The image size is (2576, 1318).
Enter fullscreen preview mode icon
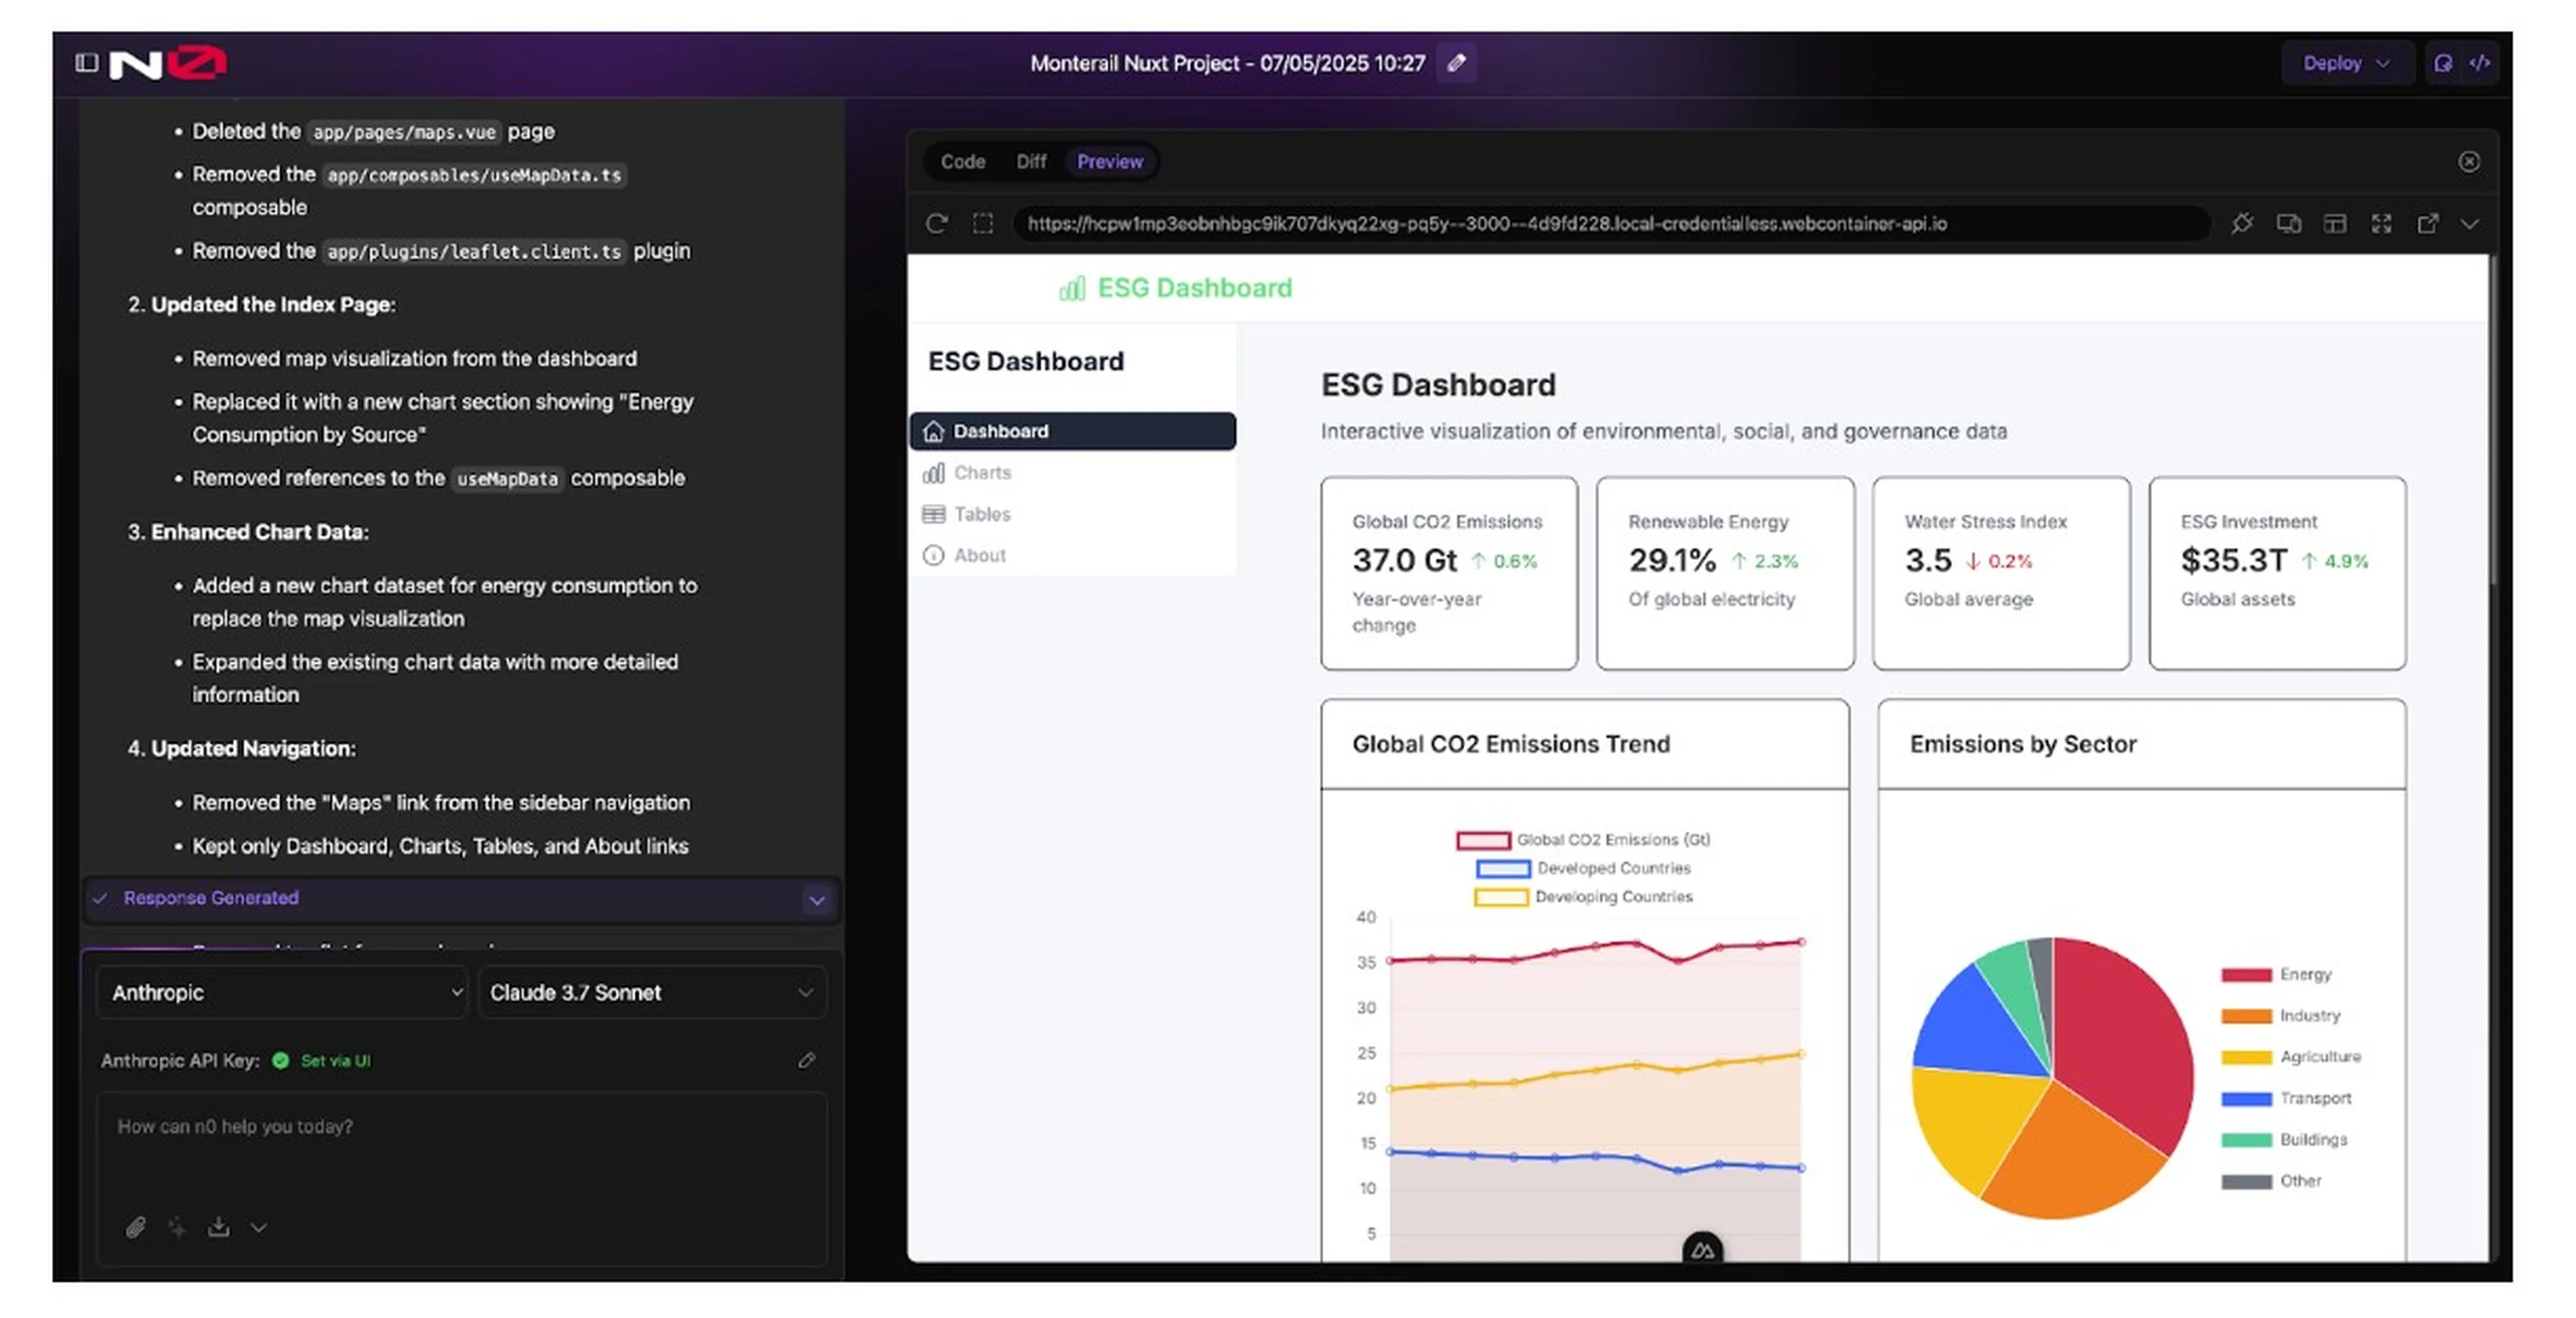point(2381,223)
